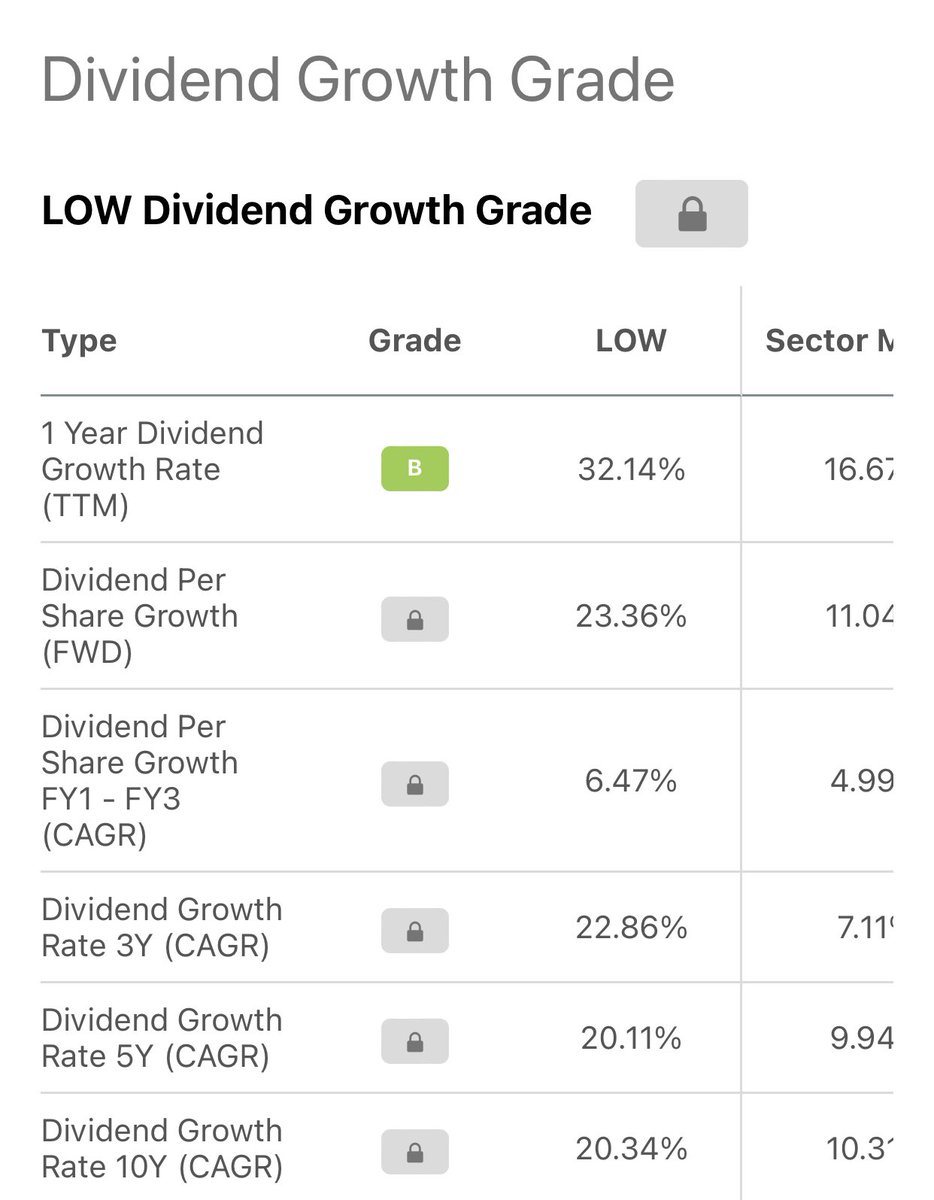Click the LOW Dividend Growth Grade section title
Image resolution: width=934 pixels, height=1200 pixels.
coord(316,211)
